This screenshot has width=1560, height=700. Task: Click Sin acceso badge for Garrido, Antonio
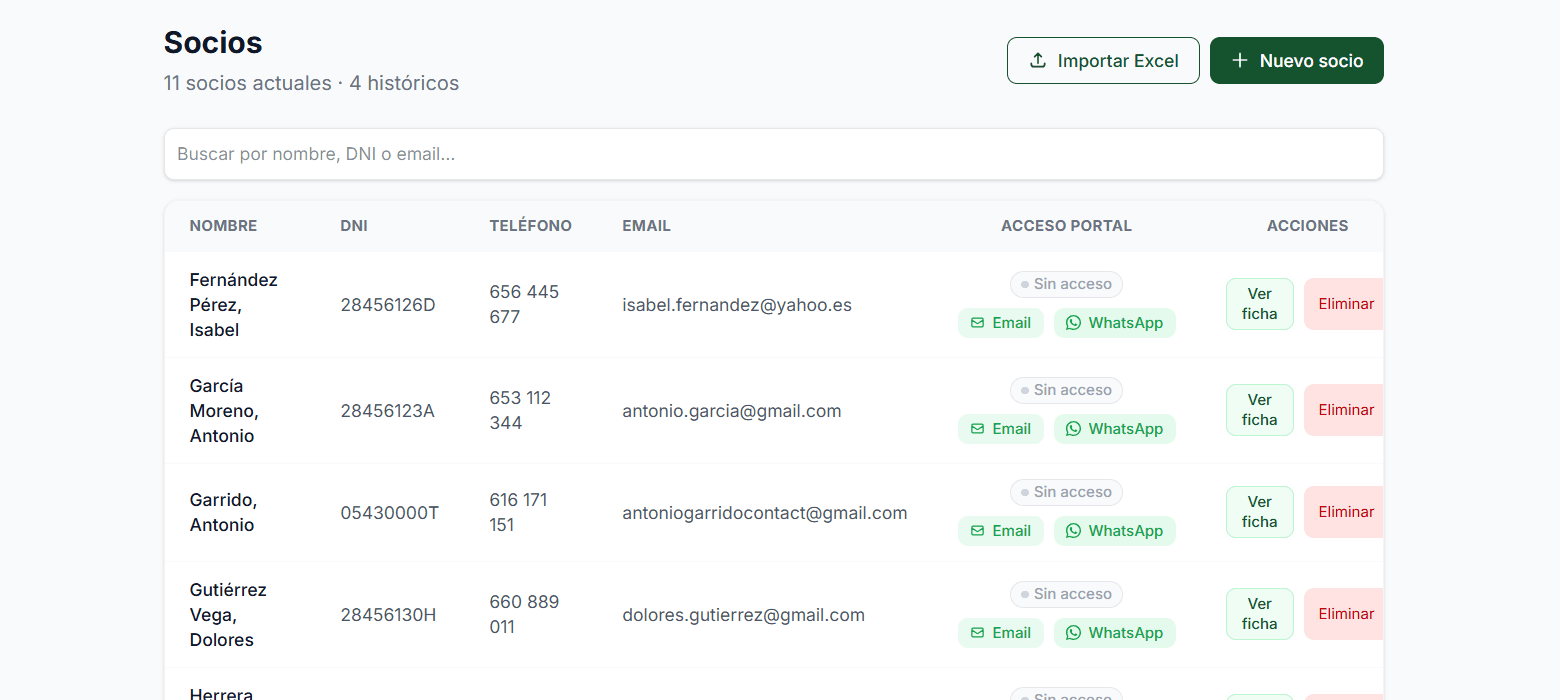[x=1066, y=493]
